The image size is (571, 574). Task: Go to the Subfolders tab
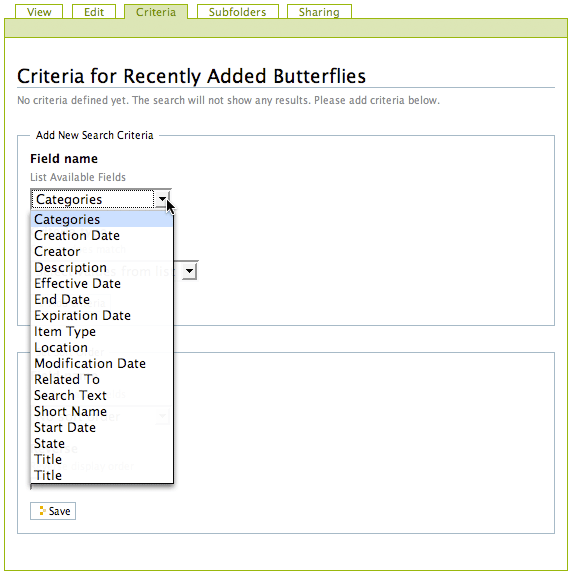coord(238,12)
